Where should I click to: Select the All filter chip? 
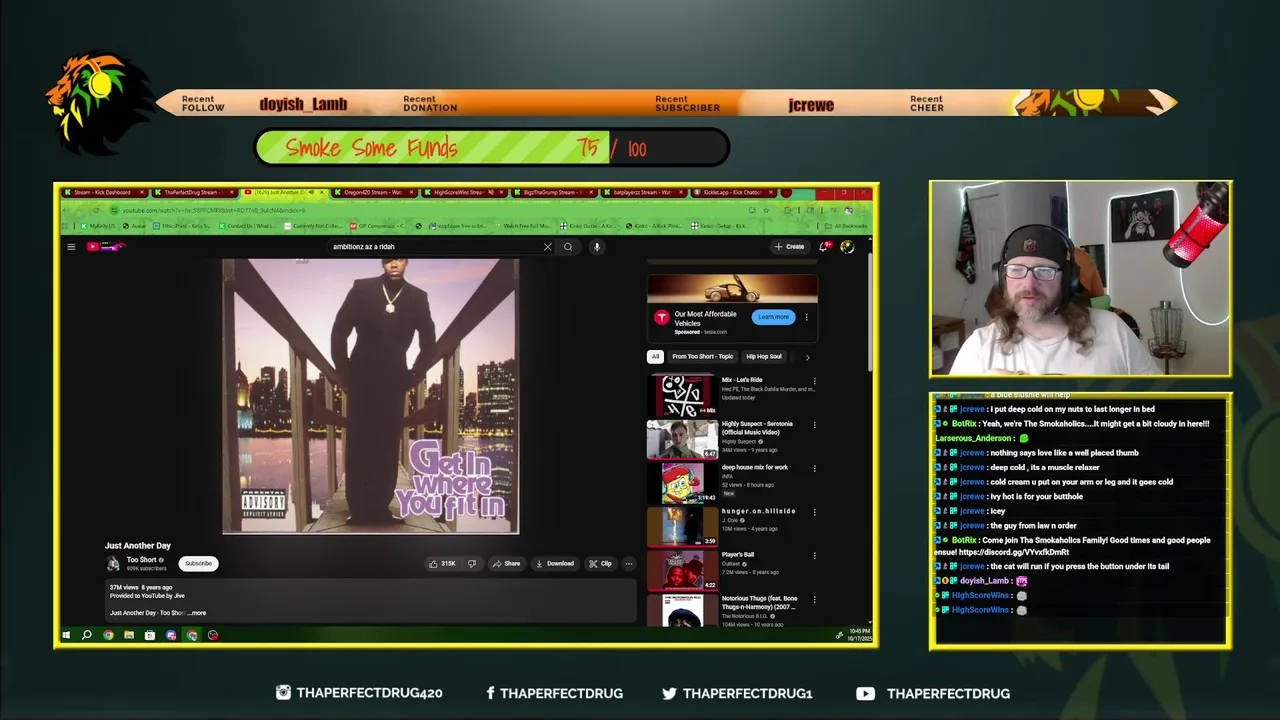(x=655, y=356)
